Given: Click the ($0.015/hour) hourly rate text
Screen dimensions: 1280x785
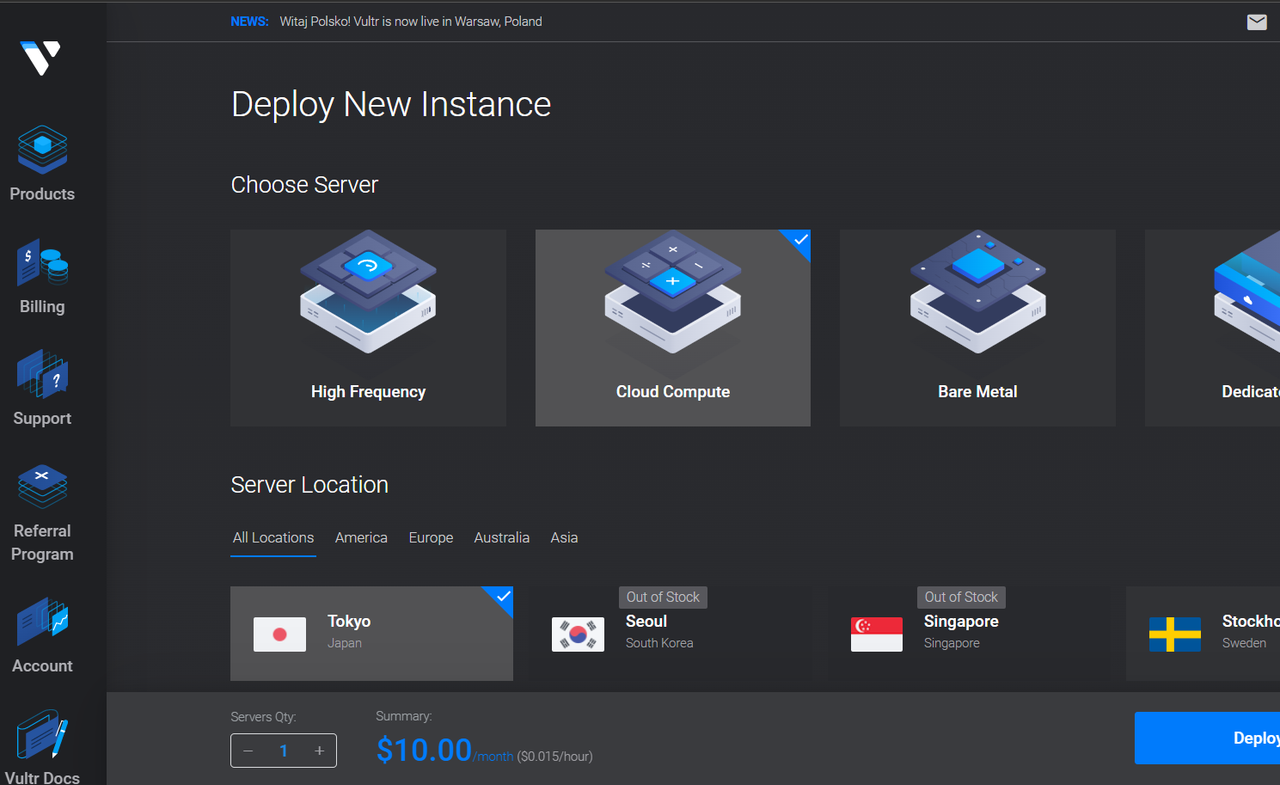Looking at the screenshot, I should 555,757.
